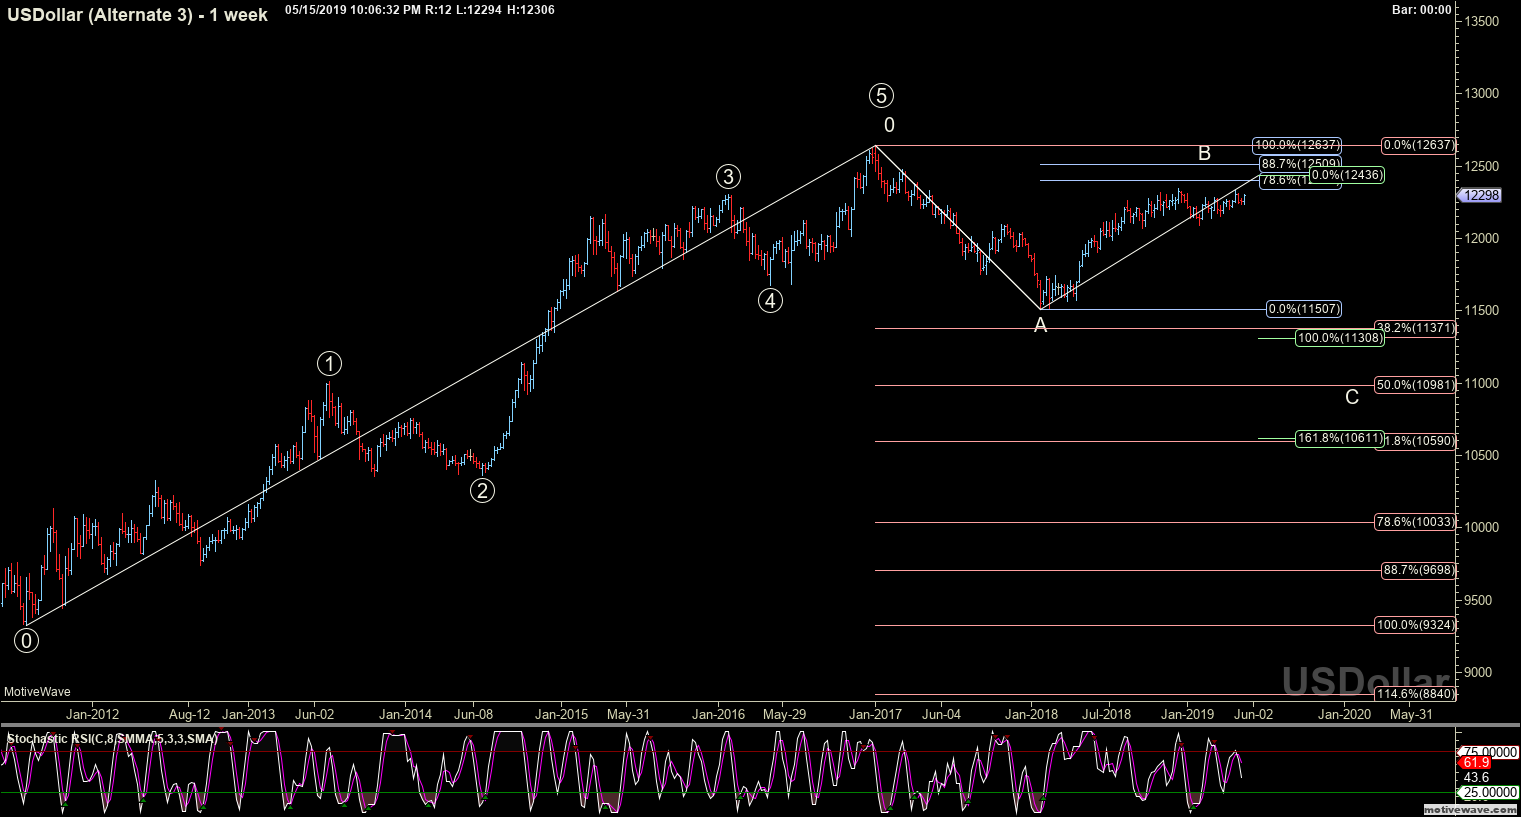Screen dimensions: 1521x817
Task: Click the Jan-2012 time axis label
Action: pyautogui.click(x=92, y=714)
